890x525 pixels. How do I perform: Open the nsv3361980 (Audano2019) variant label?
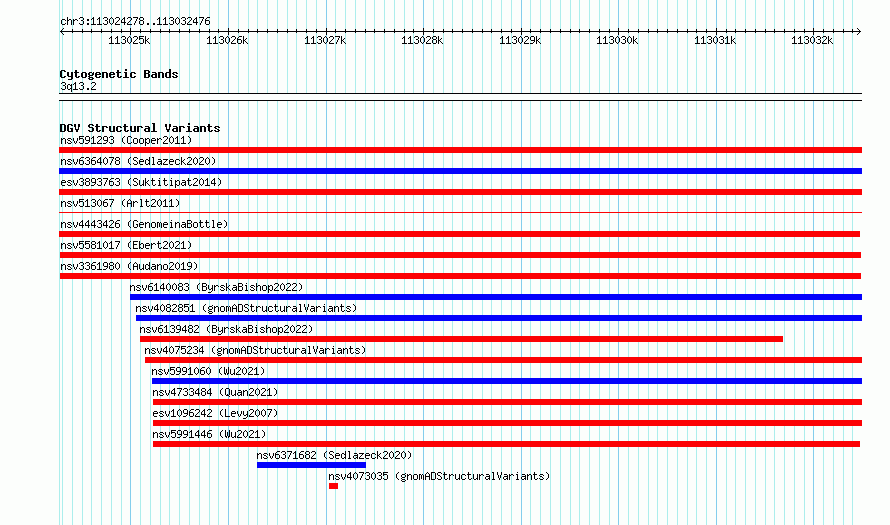[129, 266]
